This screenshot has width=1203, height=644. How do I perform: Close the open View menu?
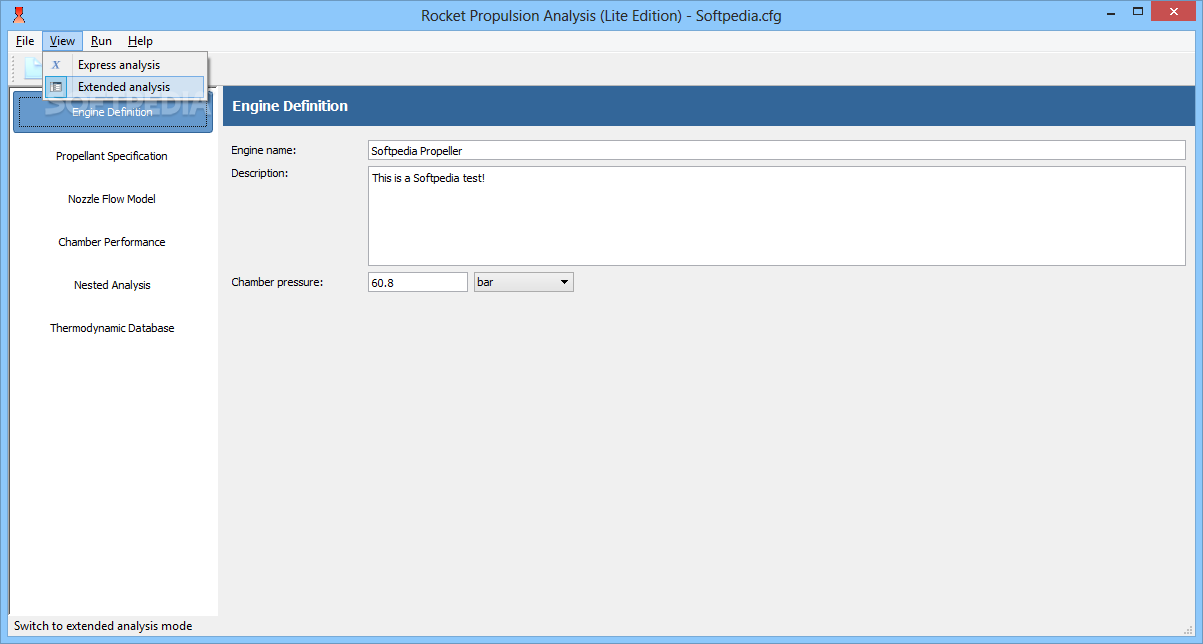pos(62,41)
